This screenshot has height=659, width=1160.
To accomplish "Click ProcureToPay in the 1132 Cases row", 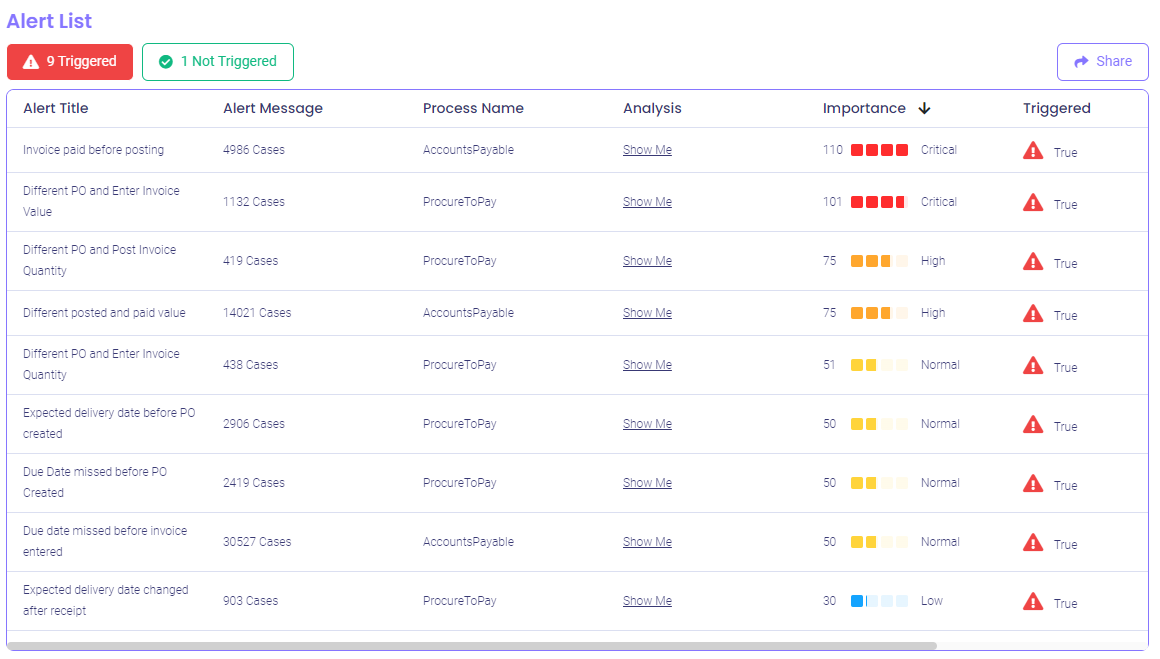I will click(459, 201).
